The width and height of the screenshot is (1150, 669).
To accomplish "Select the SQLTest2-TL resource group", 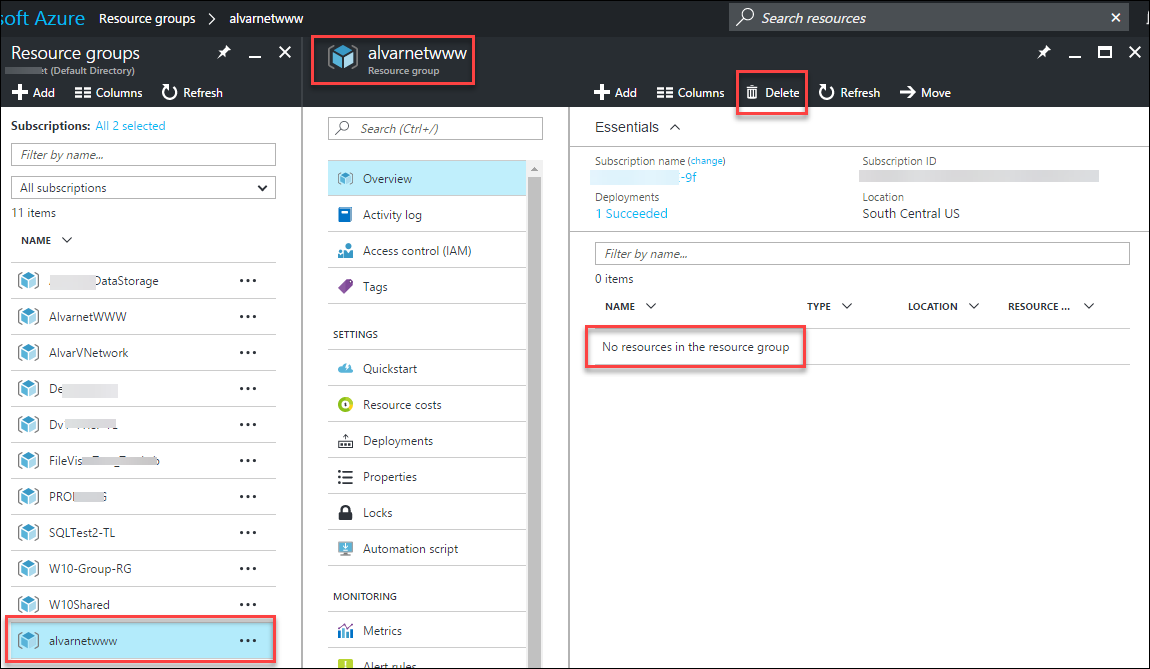I will (144, 532).
